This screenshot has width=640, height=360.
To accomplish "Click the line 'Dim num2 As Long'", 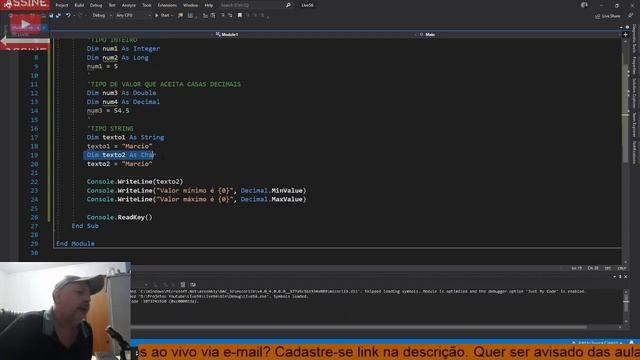I will tap(118, 58).
